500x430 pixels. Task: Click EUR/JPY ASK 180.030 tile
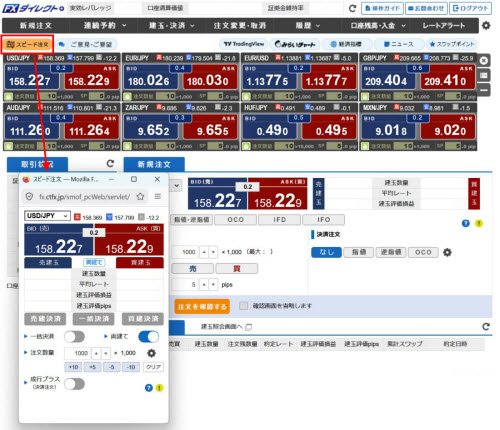210,77
